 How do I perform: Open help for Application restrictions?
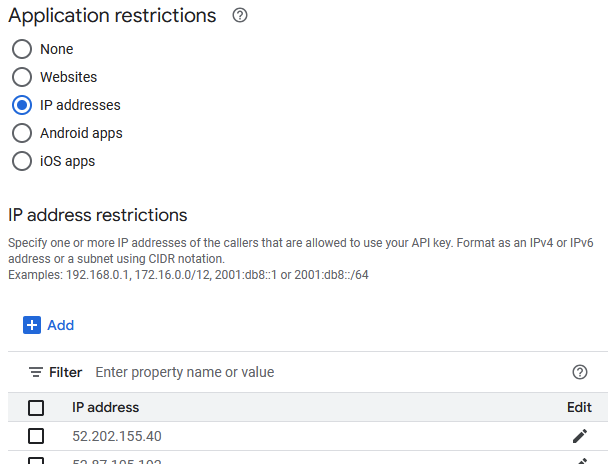pyautogui.click(x=240, y=16)
